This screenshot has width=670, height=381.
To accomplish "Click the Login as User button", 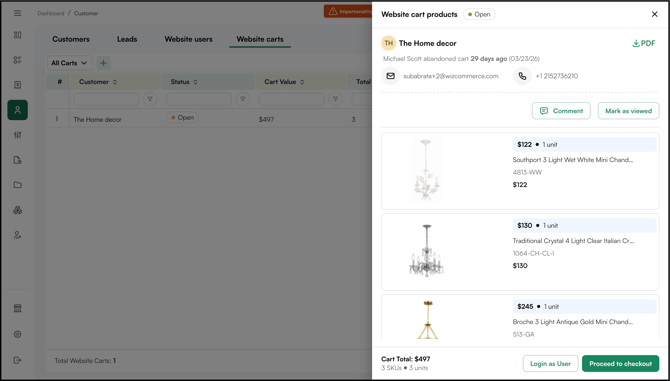I will [550, 363].
